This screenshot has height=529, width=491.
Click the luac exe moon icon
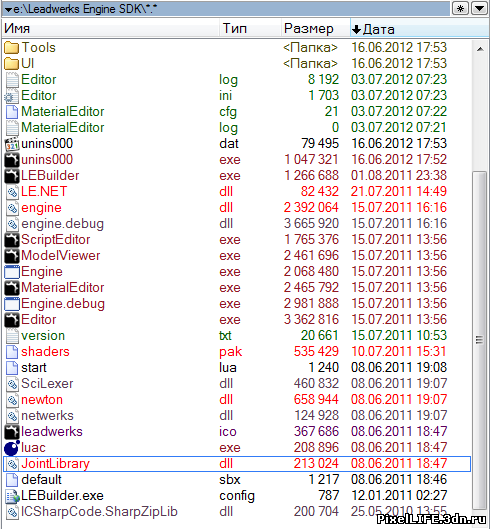tap(12, 448)
